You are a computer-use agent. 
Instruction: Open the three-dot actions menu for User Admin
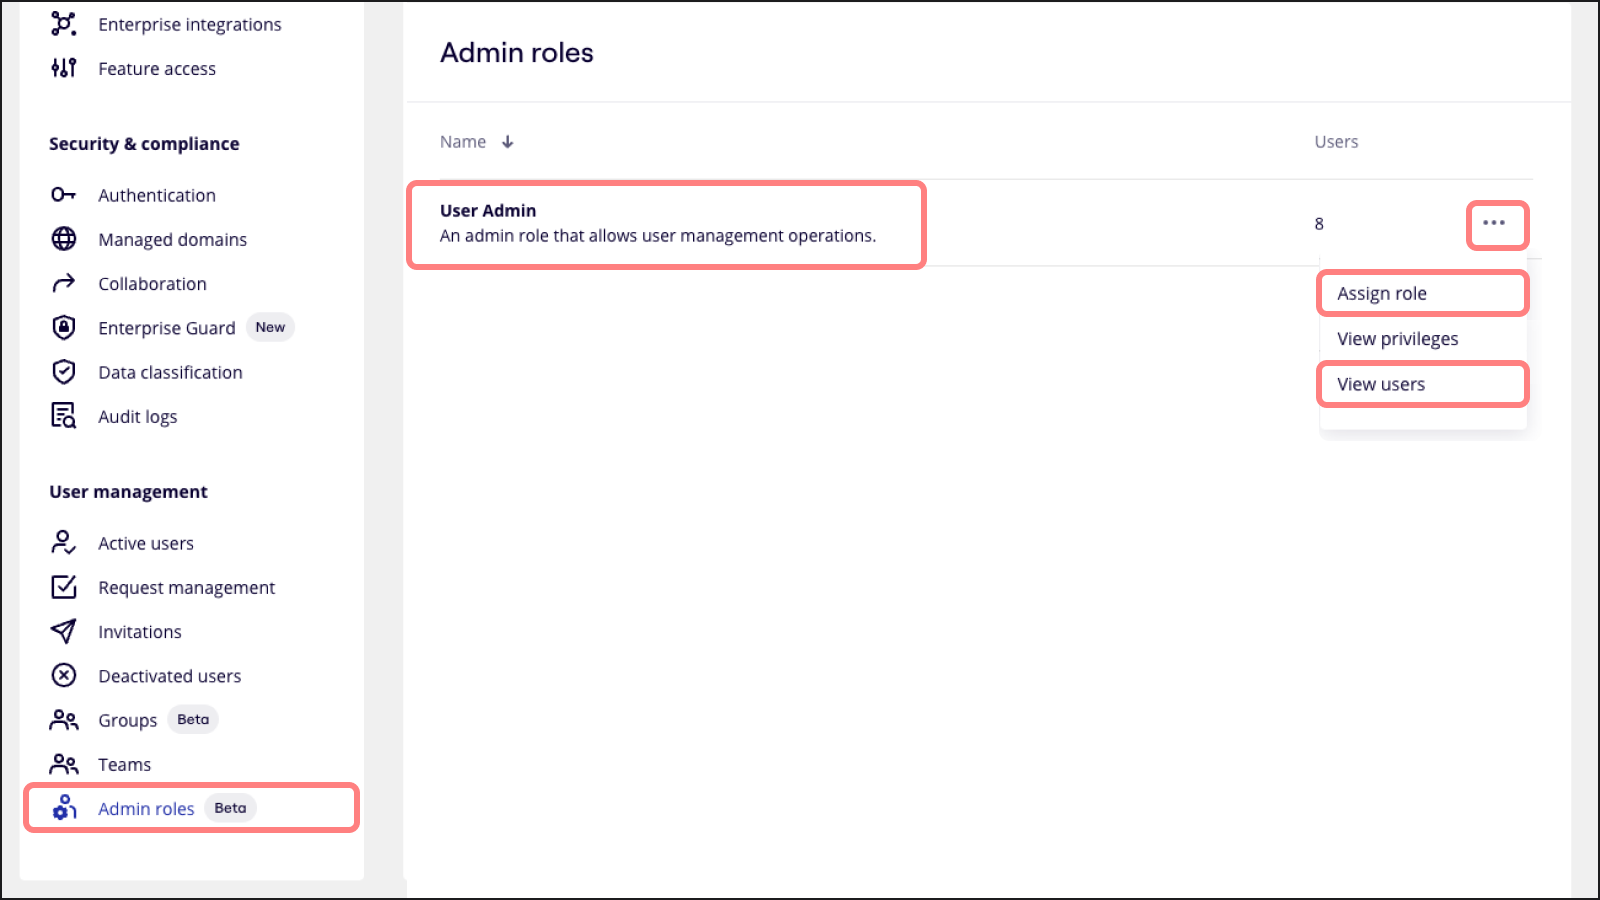click(x=1496, y=225)
